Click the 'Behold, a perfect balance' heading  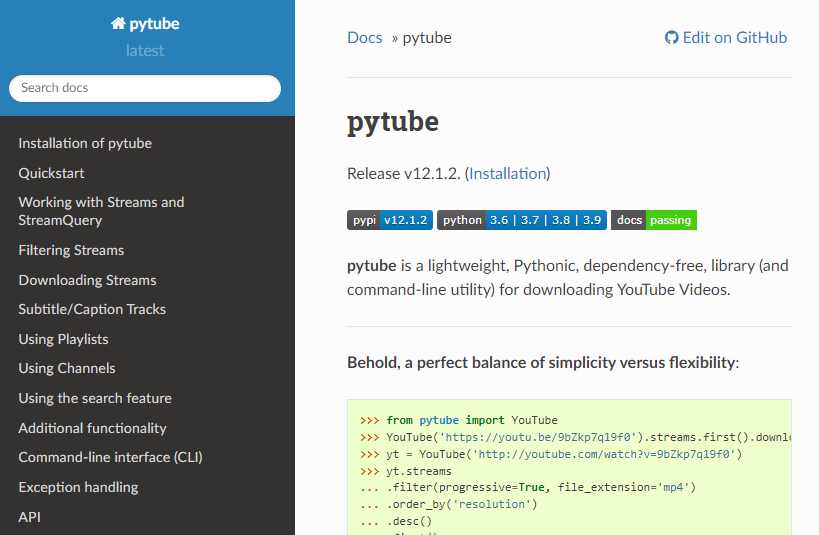pyautogui.click(x=543, y=363)
